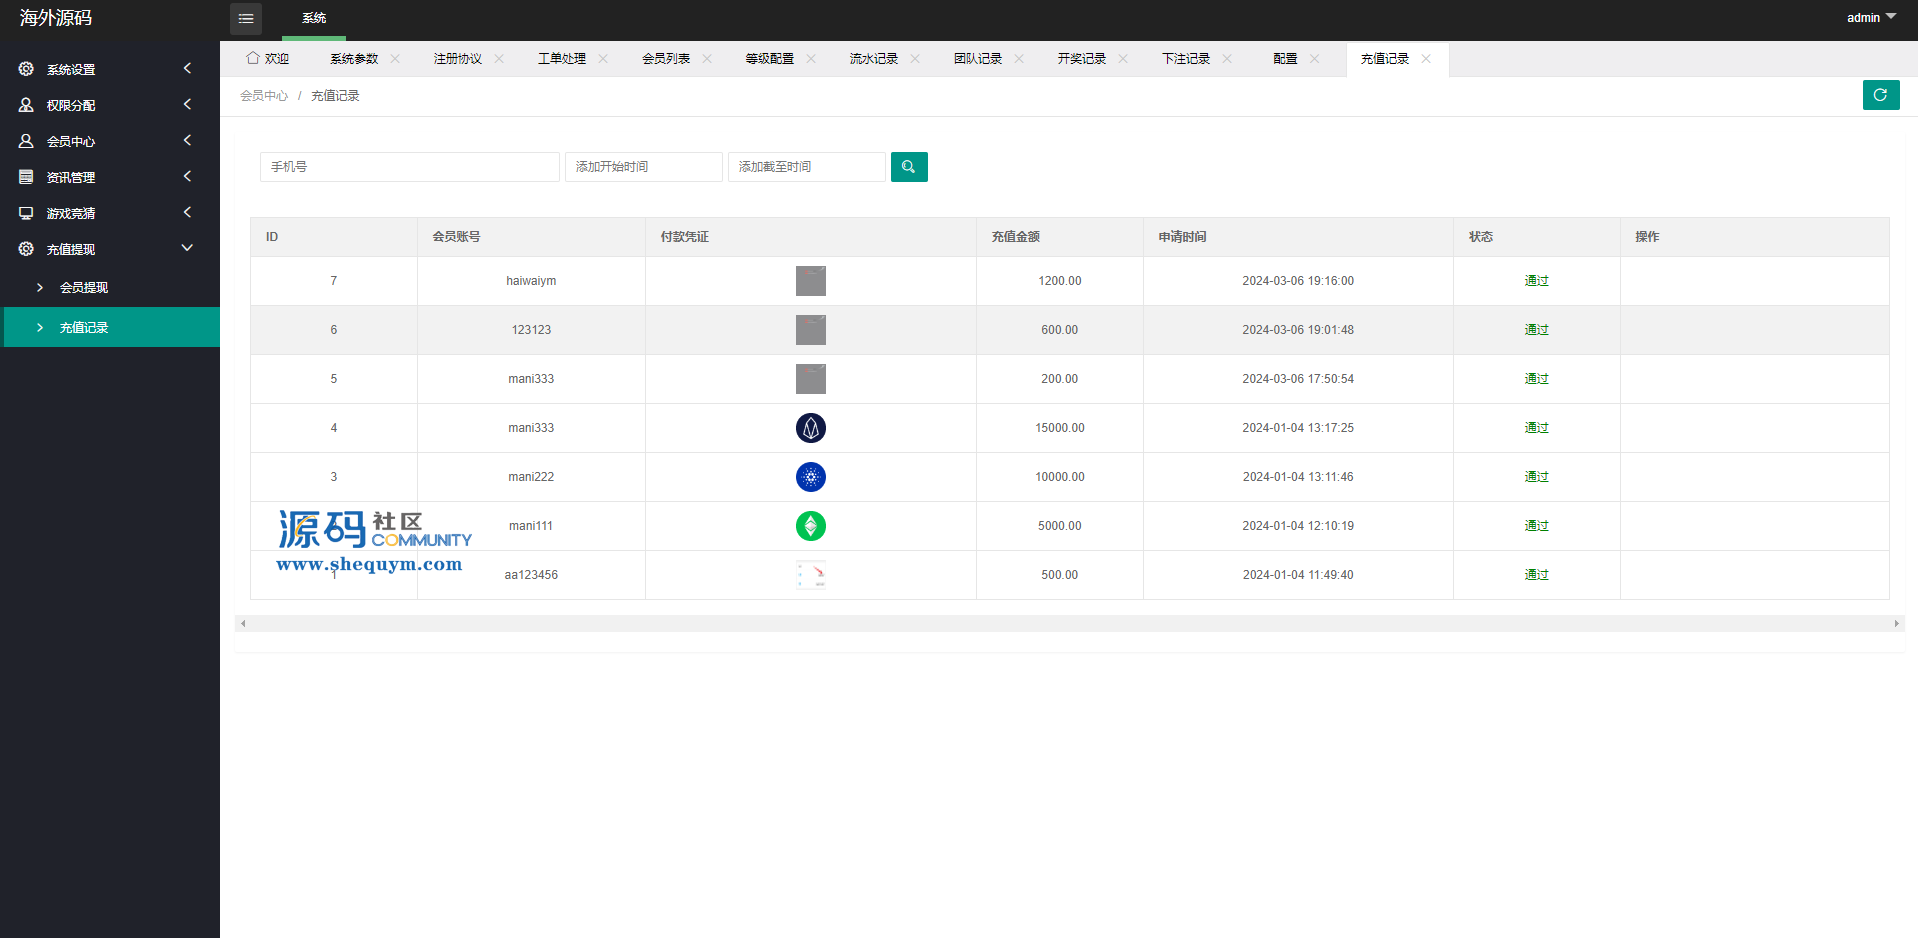This screenshot has width=1918, height=938.
Task: Close the 团队记录 tab
Action: coord(1019,59)
